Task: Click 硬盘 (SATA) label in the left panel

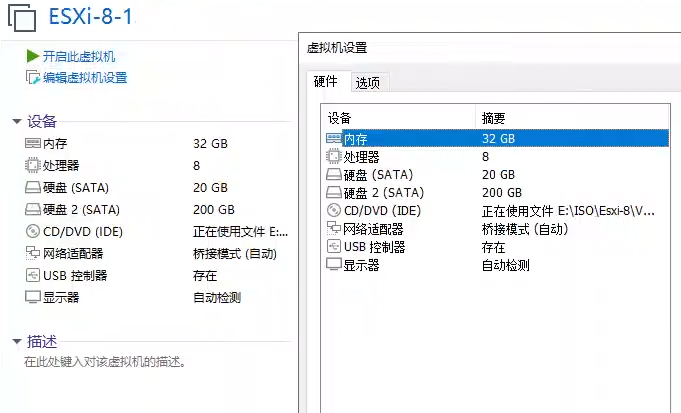Action: coord(76,188)
